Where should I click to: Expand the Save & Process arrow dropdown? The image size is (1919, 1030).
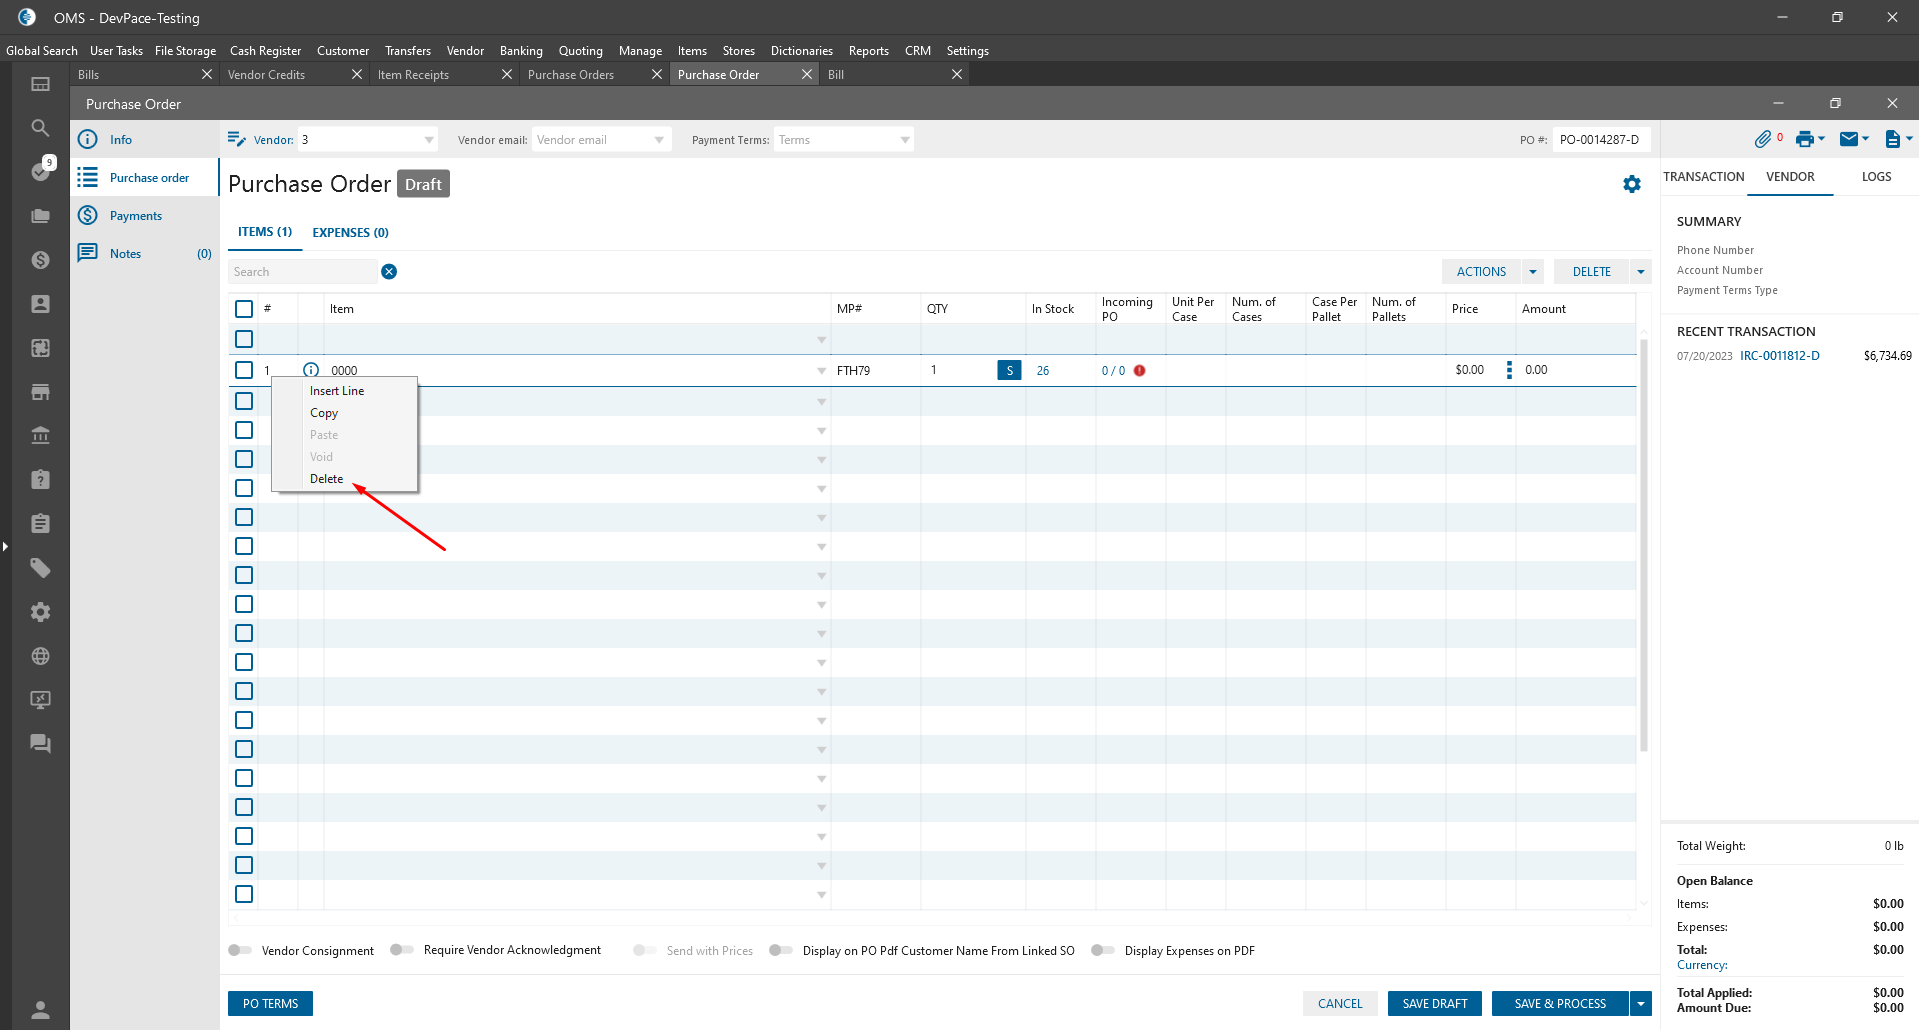point(1641,1003)
